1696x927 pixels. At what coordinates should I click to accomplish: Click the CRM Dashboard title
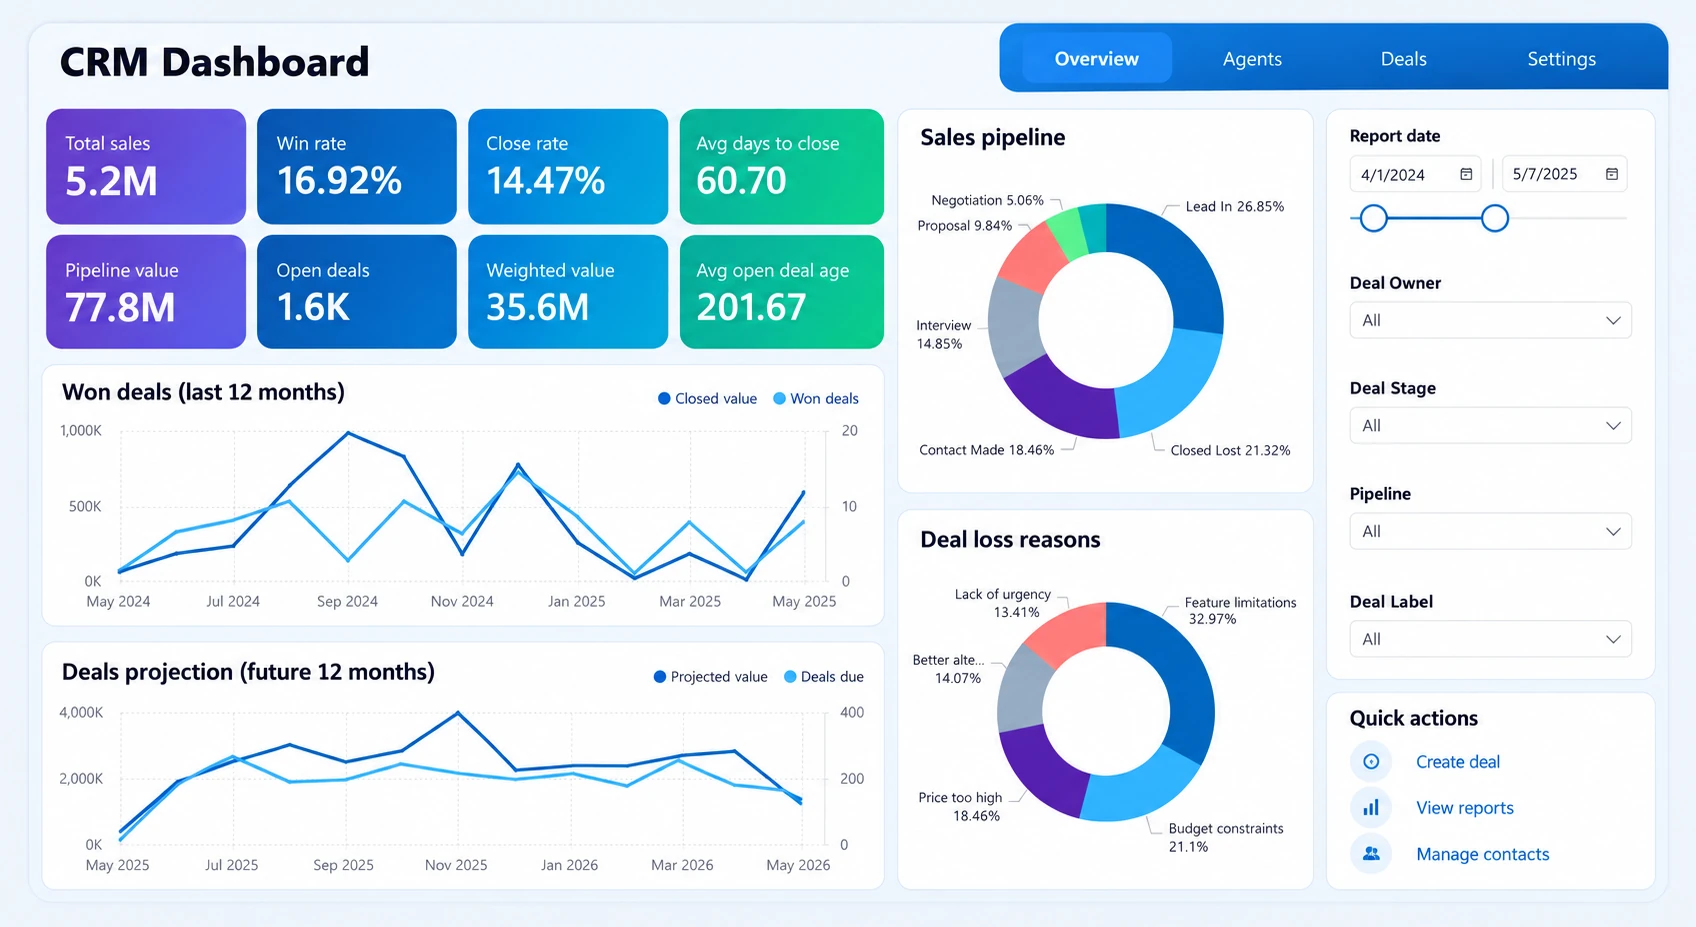pyautogui.click(x=214, y=62)
